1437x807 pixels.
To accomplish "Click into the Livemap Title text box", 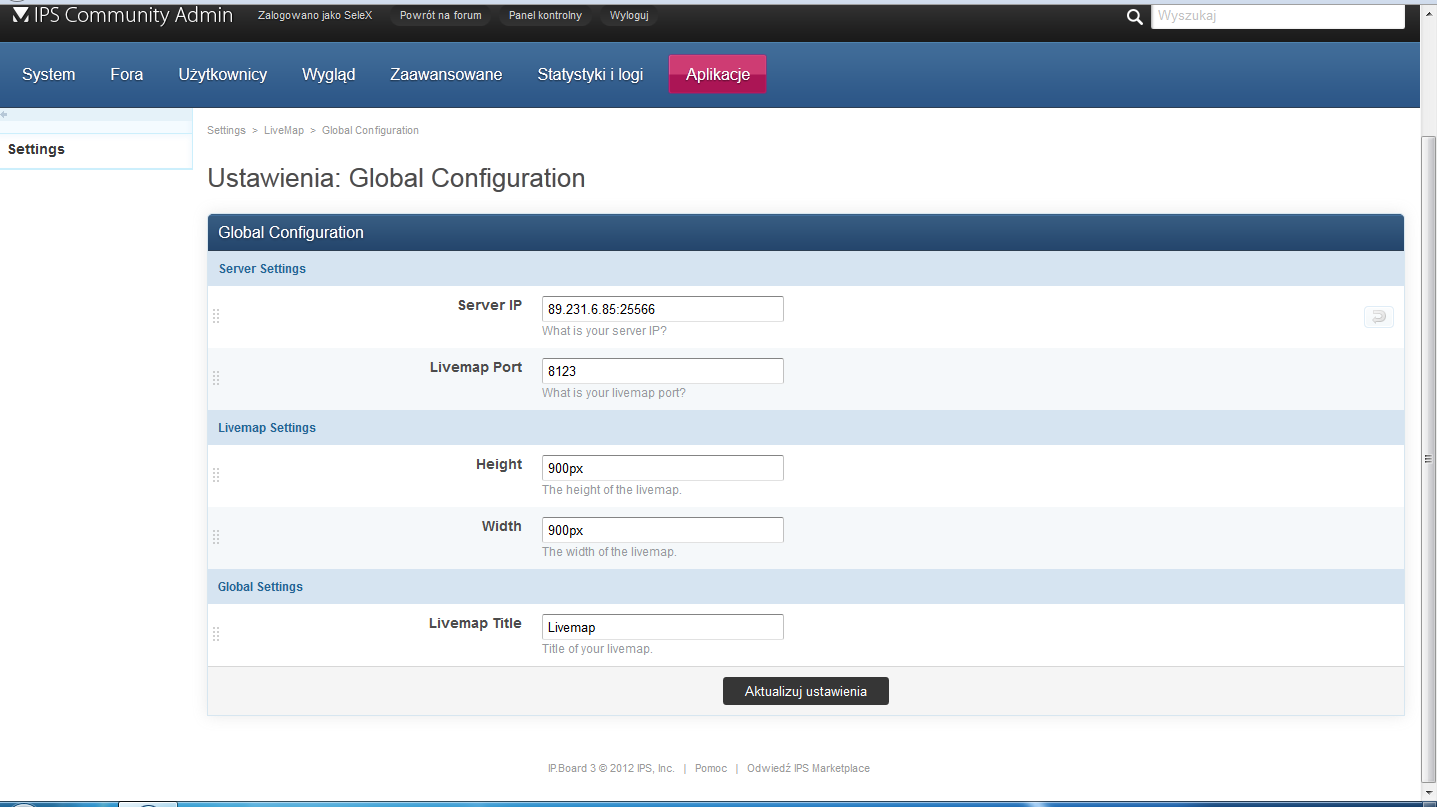I will (662, 627).
